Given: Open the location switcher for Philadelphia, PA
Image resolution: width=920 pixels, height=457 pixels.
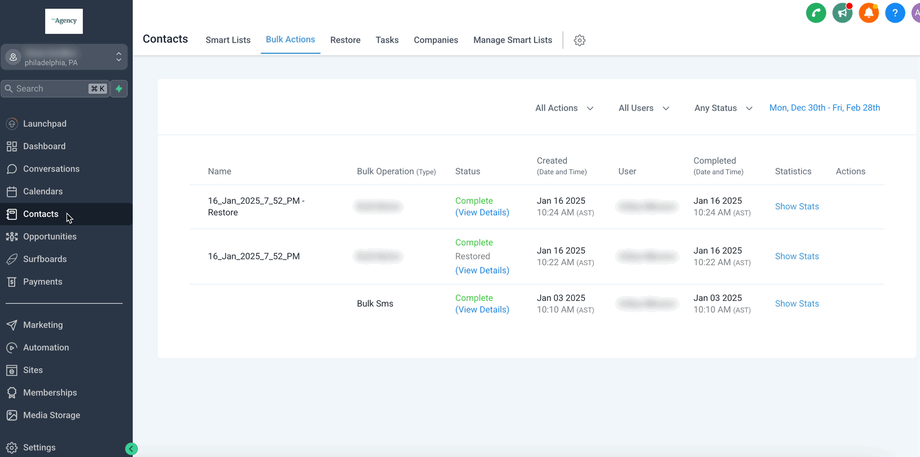Looking at the screenshot, I should (65, 57).
